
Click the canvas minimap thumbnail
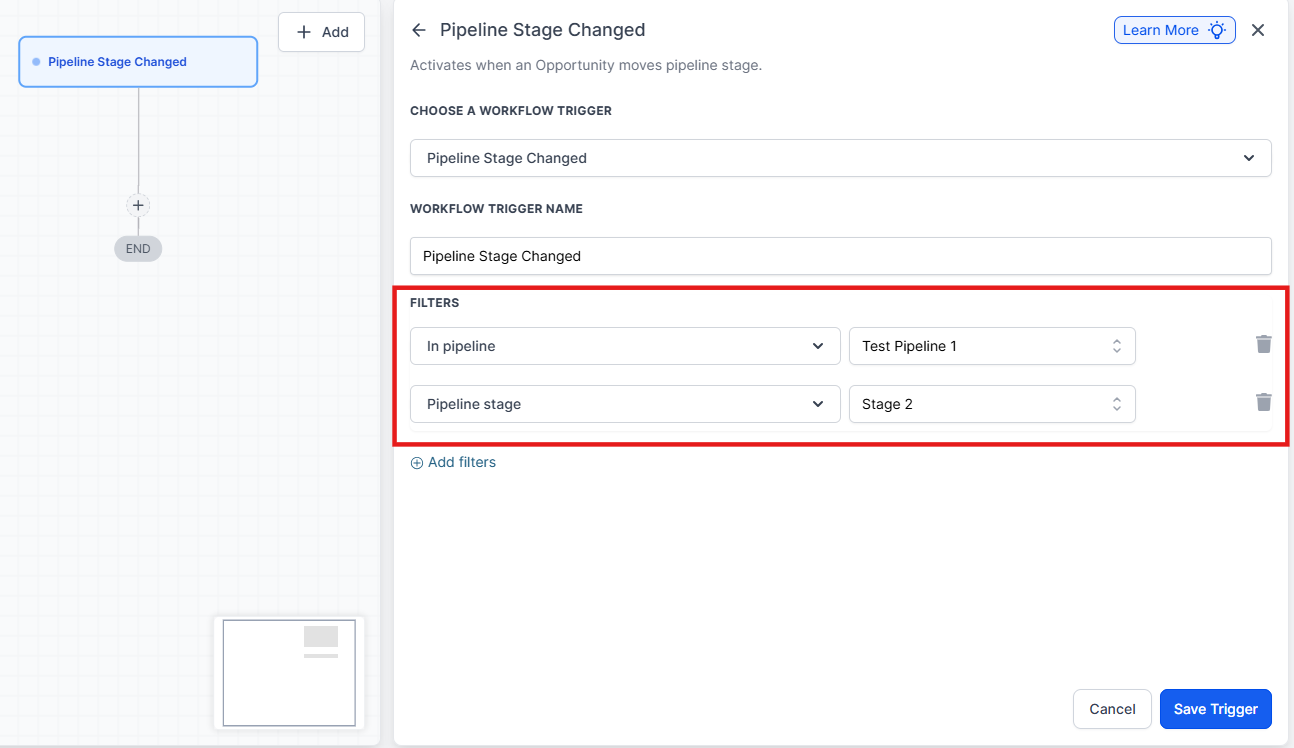click(x=289, y=671)
